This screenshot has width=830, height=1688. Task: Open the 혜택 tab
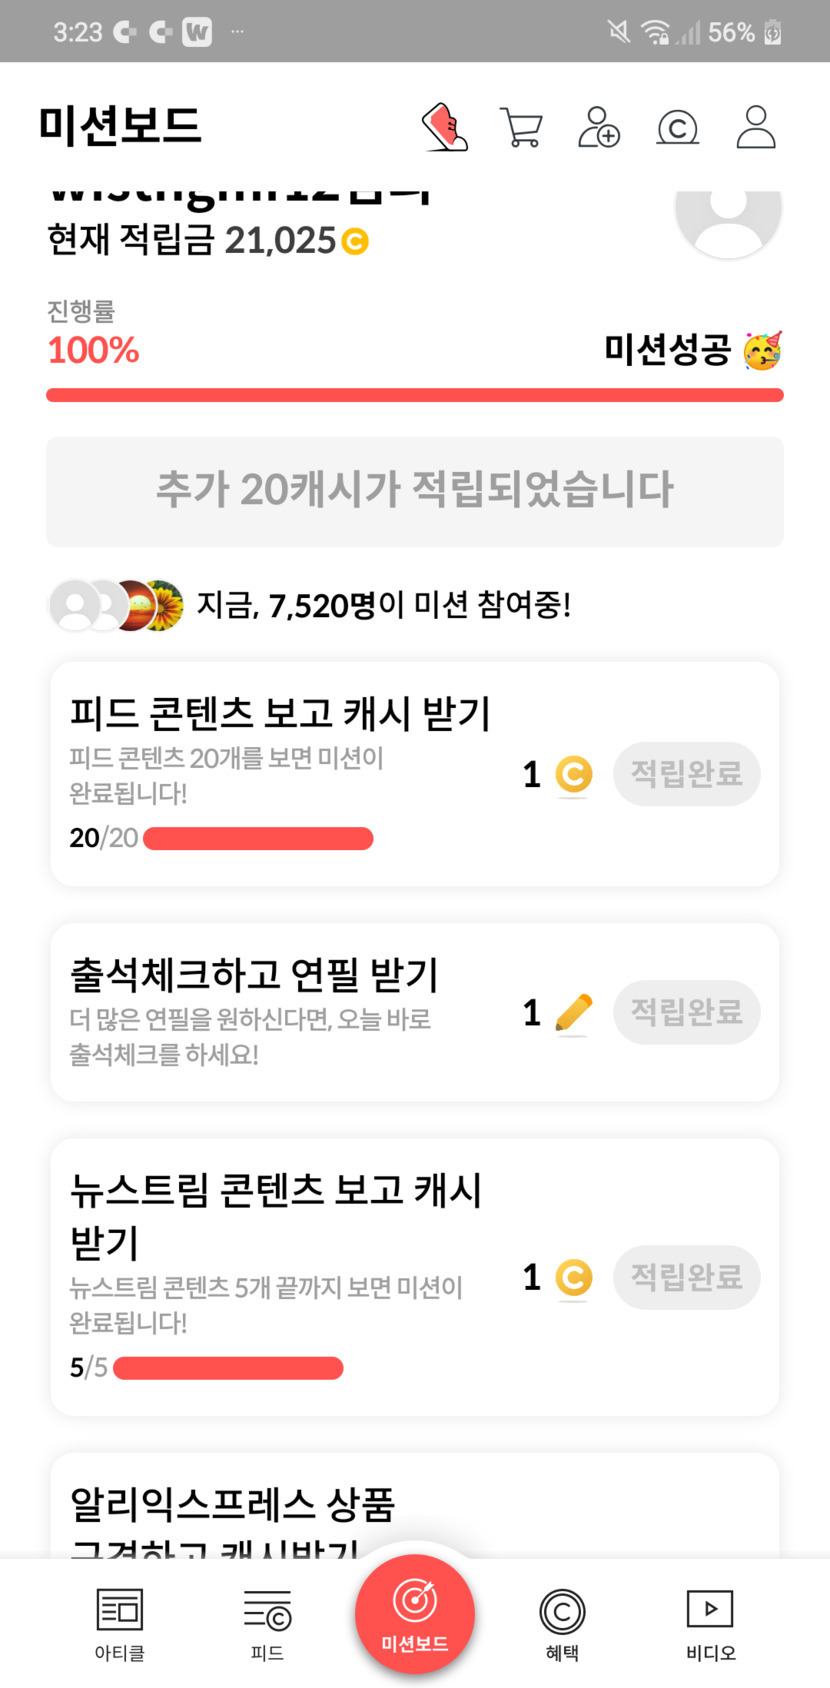[562, 1623]
